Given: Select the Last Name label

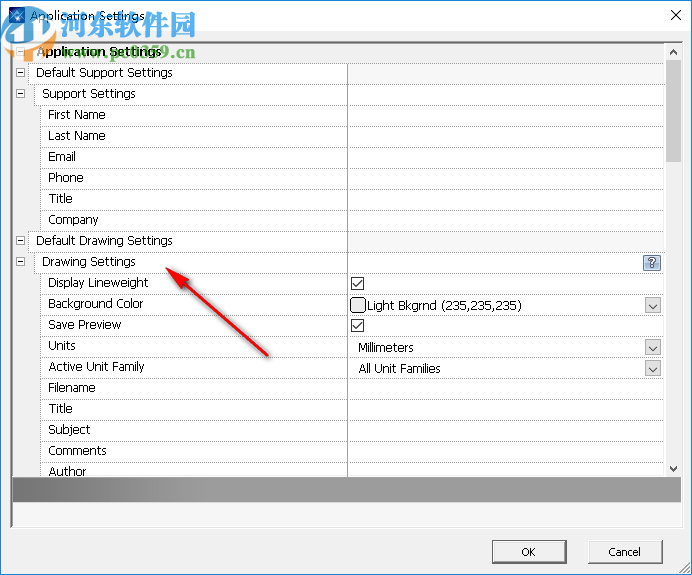Looking at the screenshot, I should pos(77,135).
